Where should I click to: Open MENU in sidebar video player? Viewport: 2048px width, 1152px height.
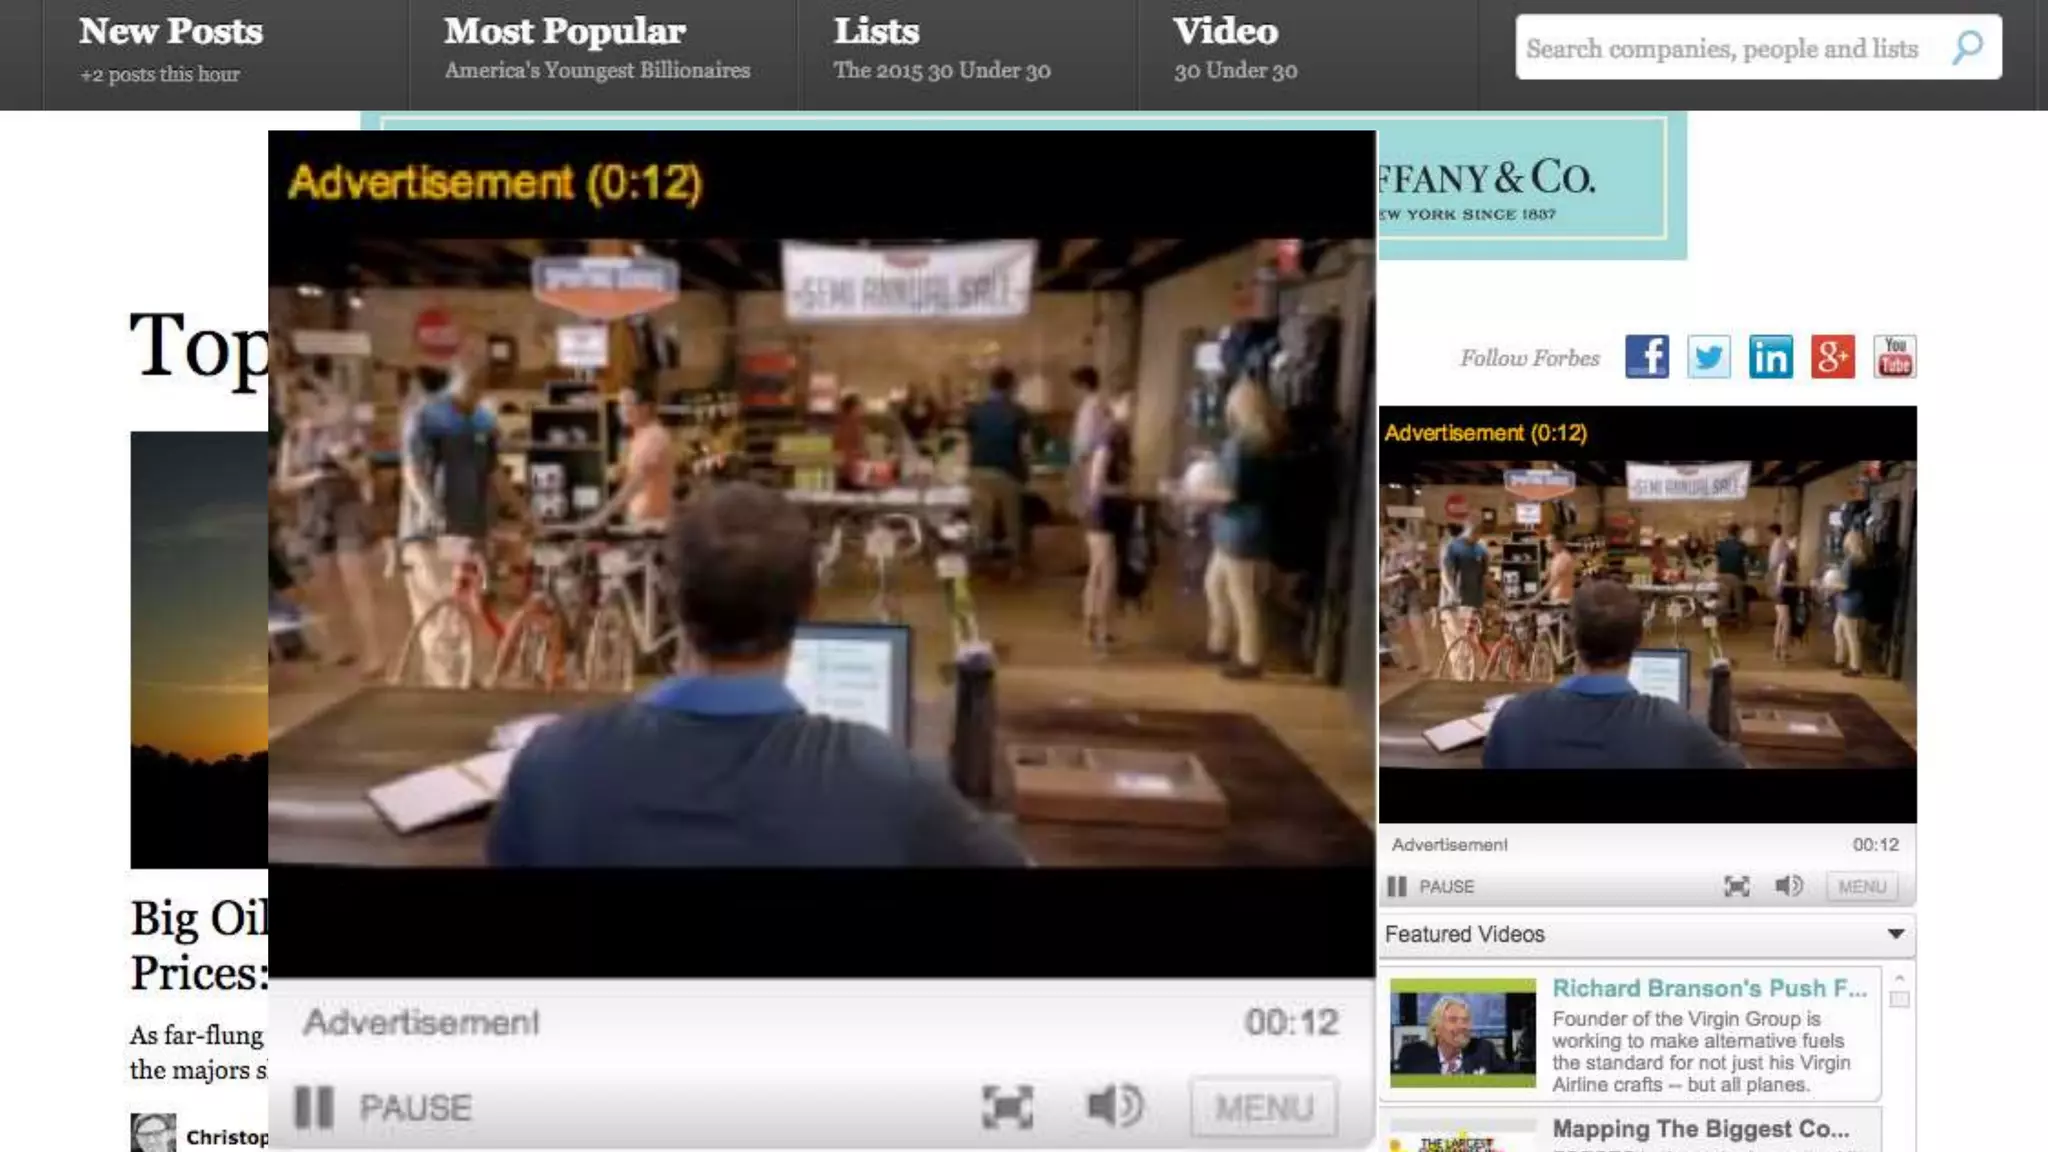(x=1861, y=886)
